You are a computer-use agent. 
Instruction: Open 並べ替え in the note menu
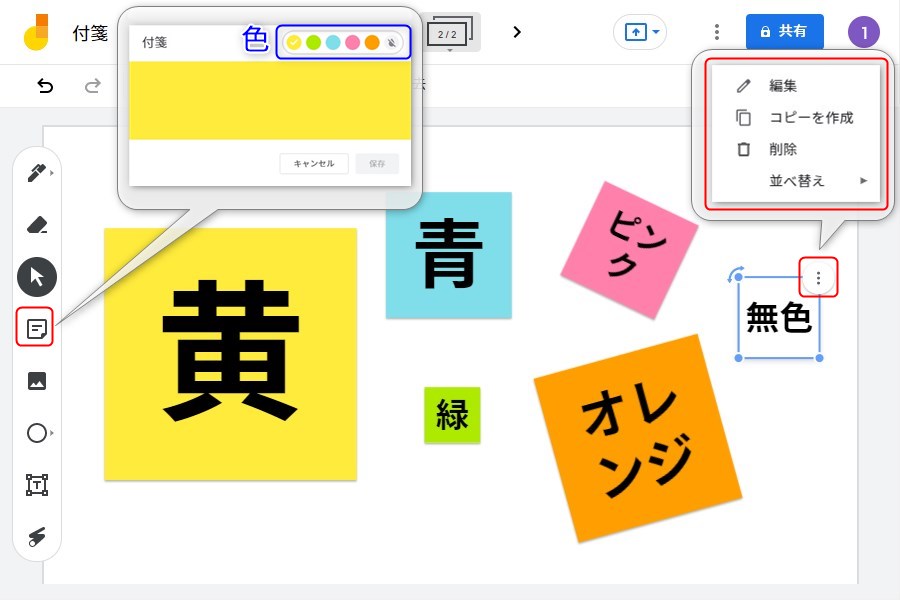(796, 181)
